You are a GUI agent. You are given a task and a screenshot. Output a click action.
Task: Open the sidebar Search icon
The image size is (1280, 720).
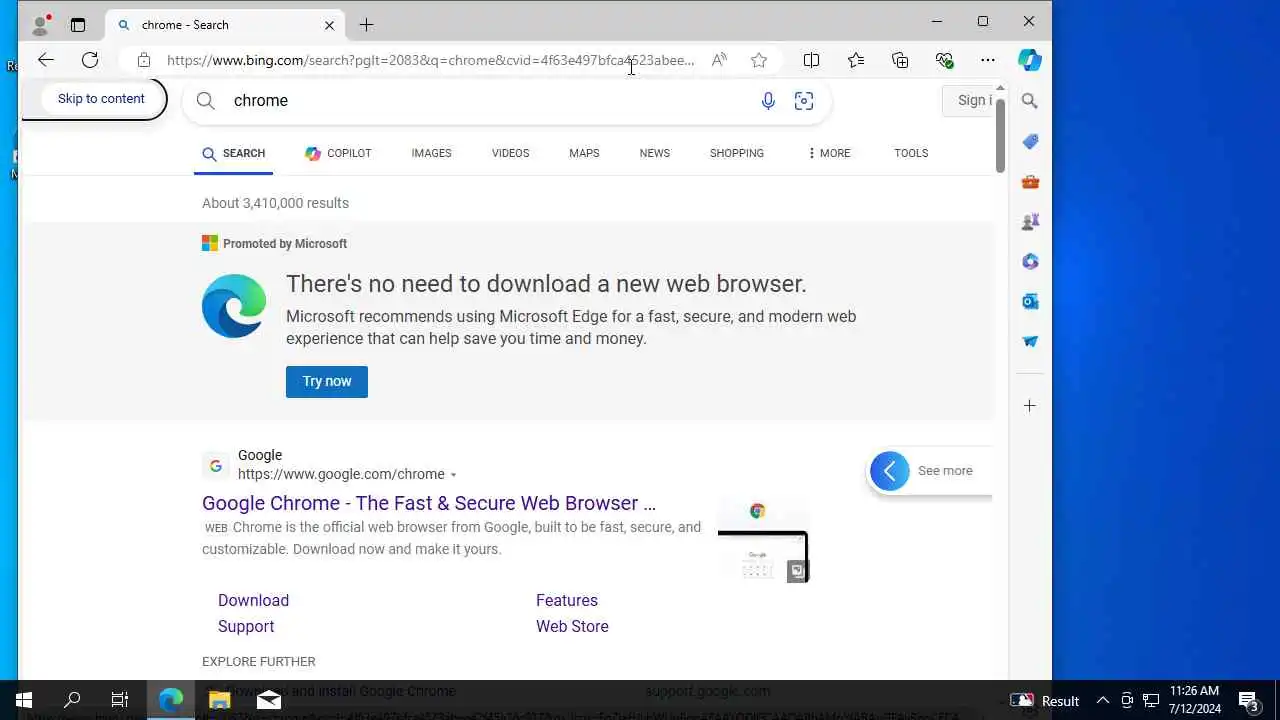pyautogui.click(x=1030, y=101)
